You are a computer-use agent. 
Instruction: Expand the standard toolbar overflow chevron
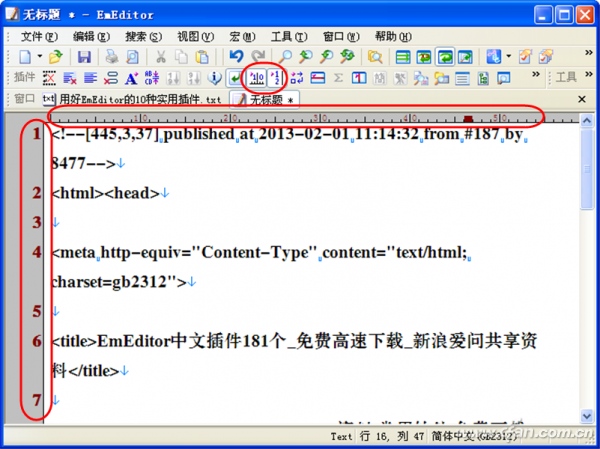click(589, 53)
